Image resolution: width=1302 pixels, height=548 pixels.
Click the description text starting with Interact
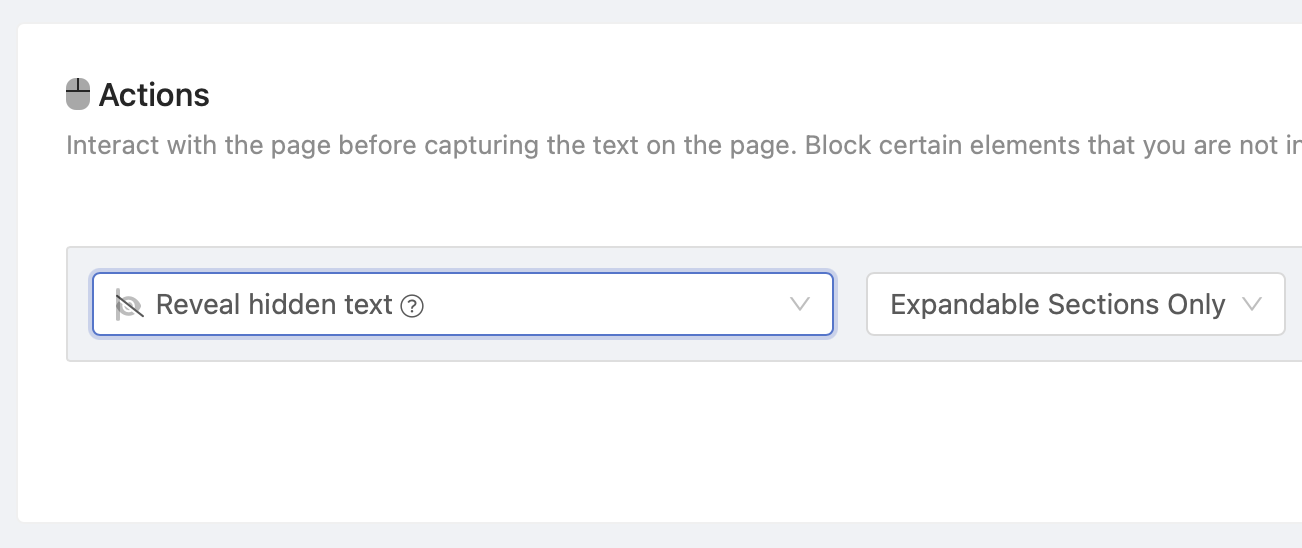[x=684, y=145]
